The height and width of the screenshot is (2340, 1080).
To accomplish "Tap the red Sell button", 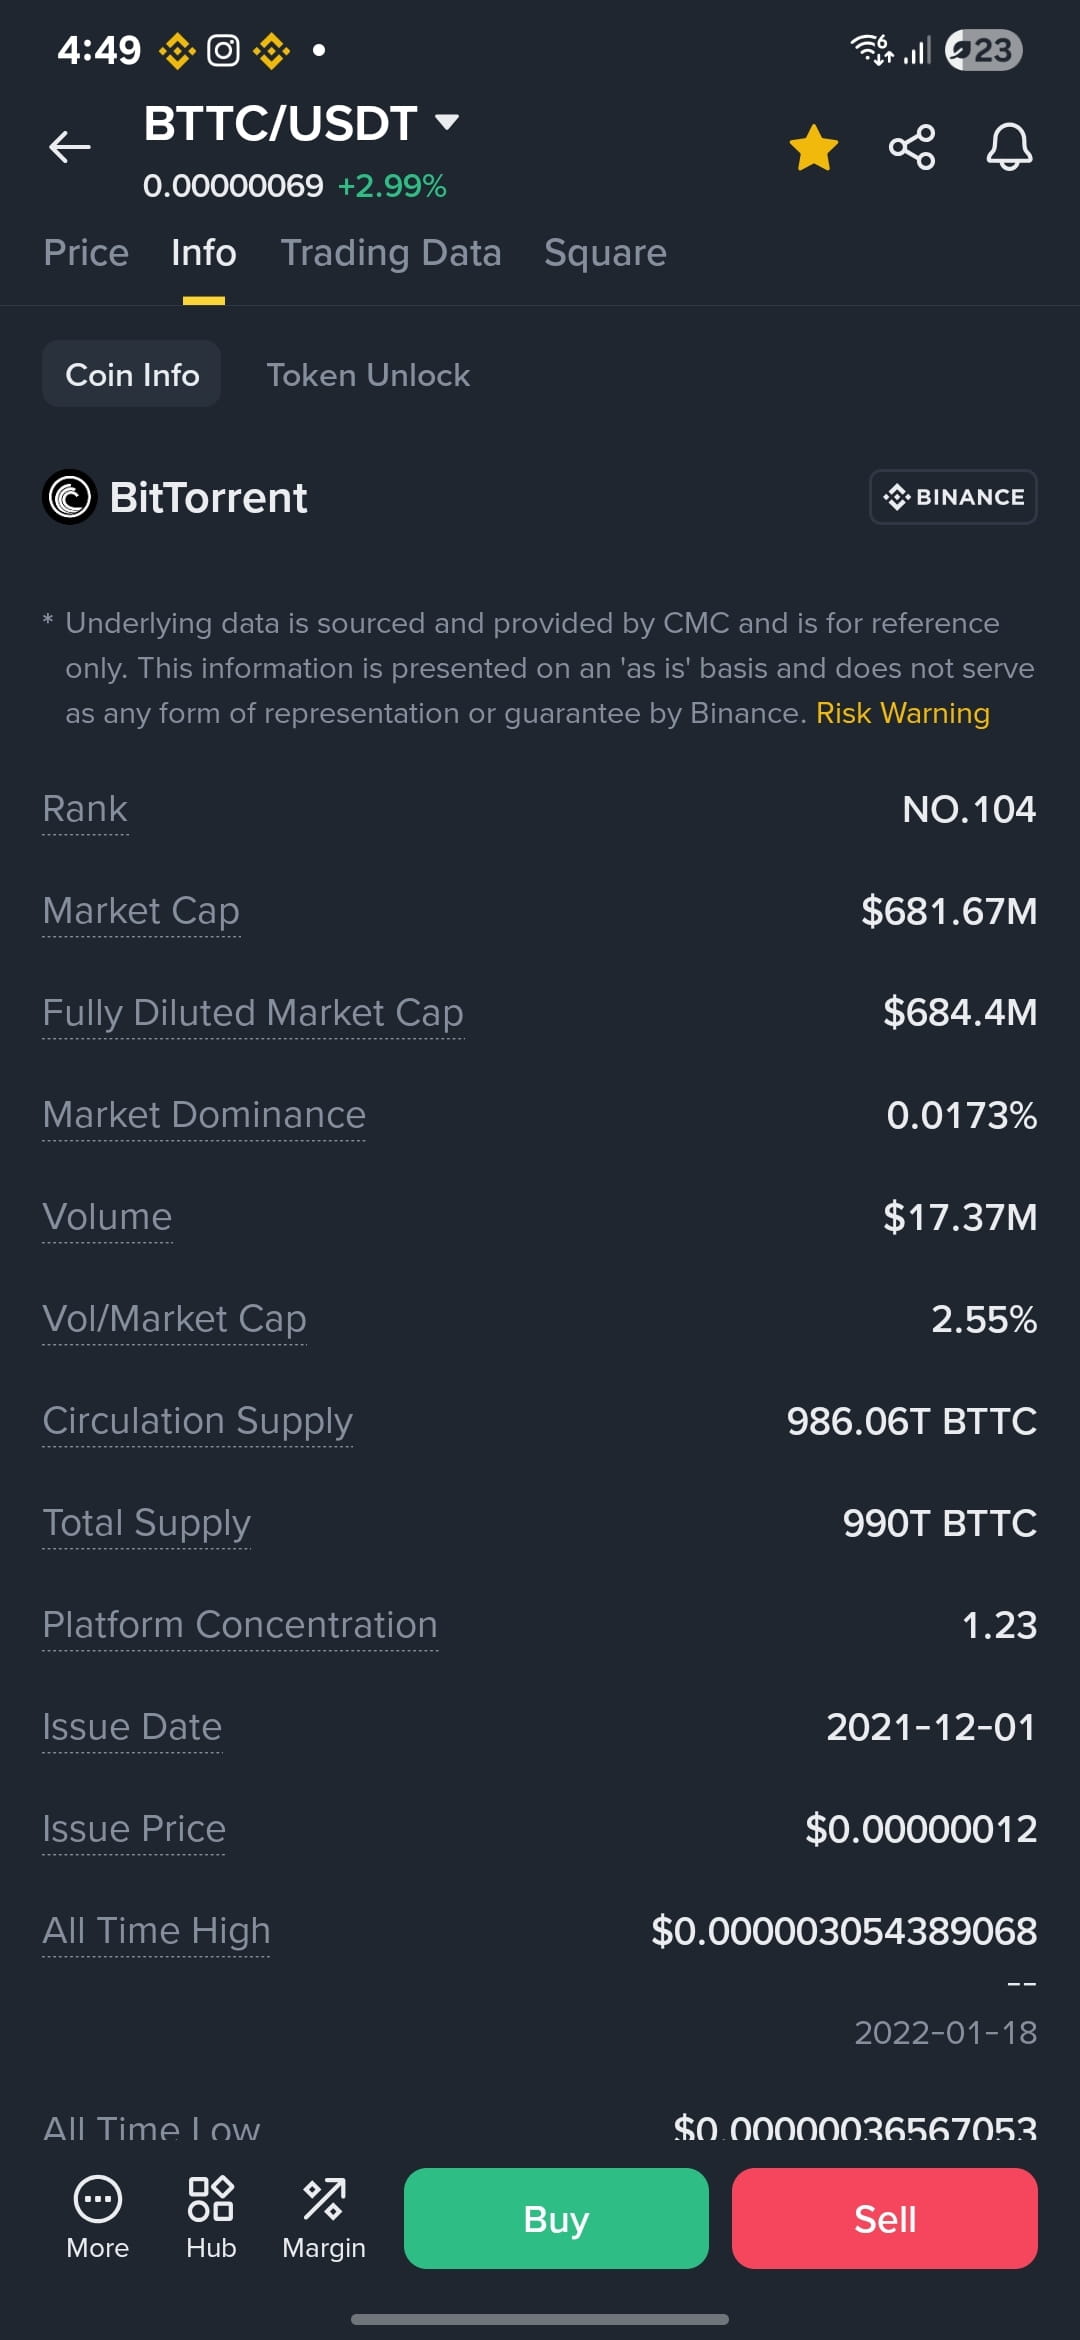I will (x=885, y=2218).
